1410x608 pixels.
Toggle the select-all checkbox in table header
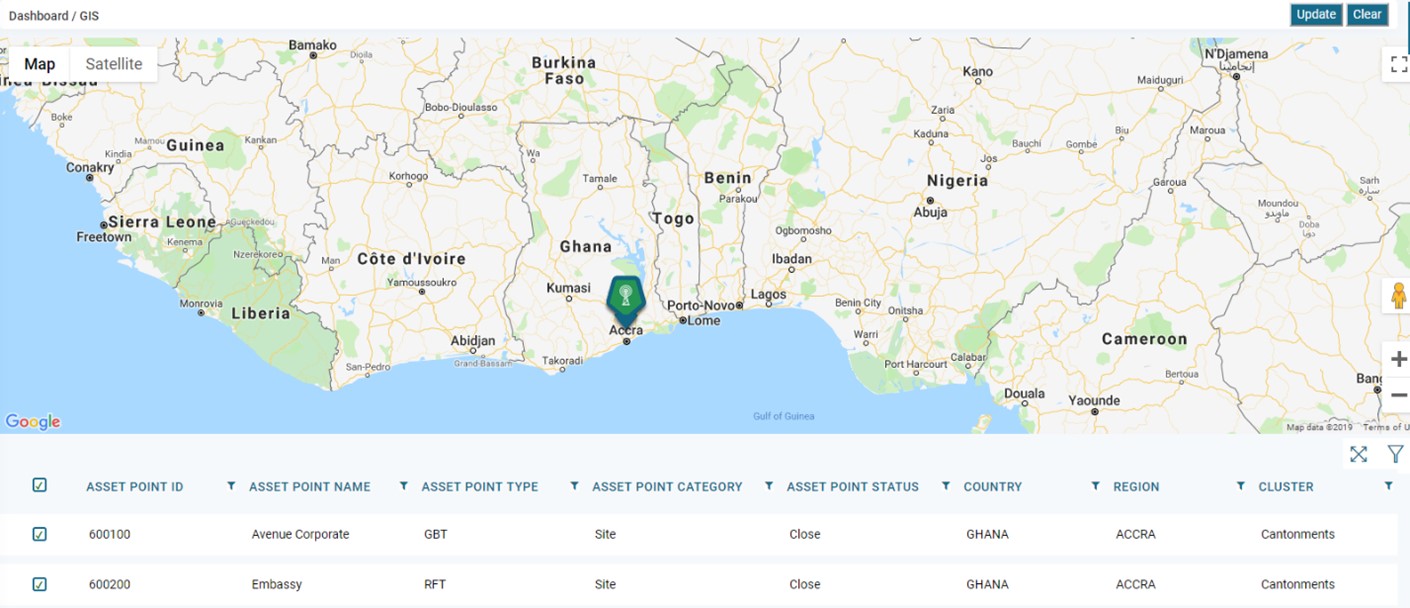point(40,485)
